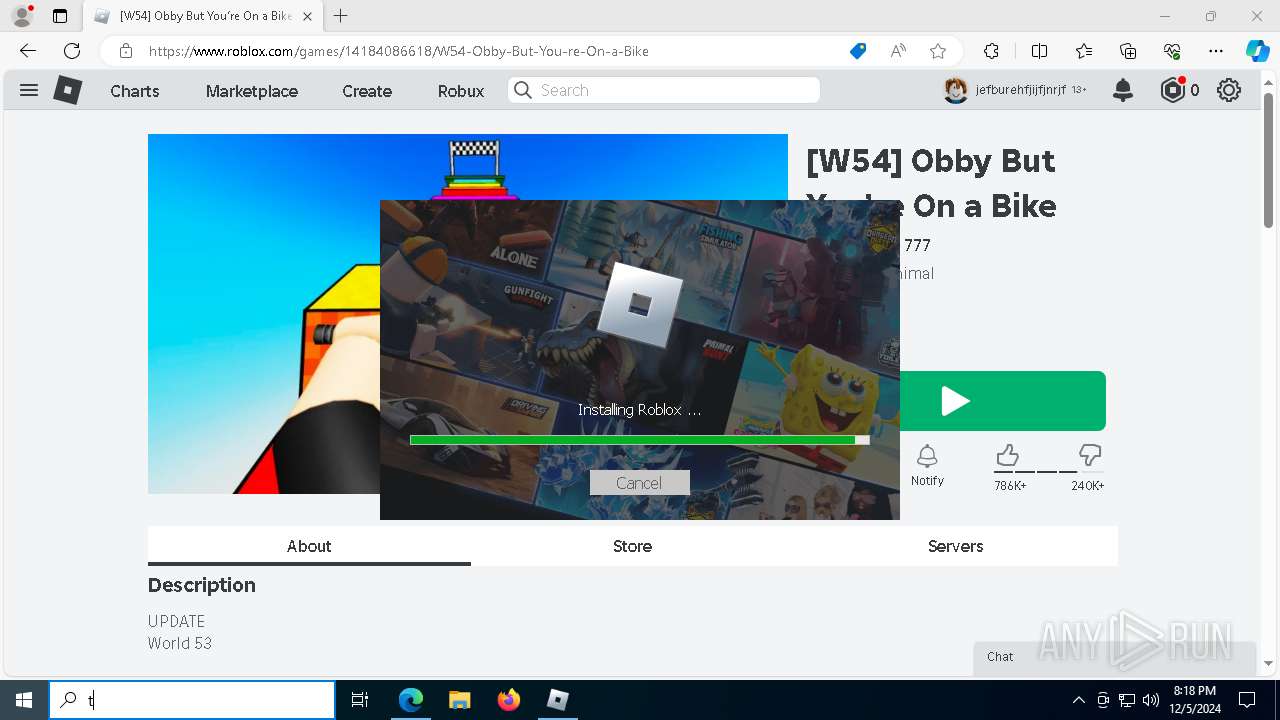1280x720 pixels.
Task: Toggle split screen in Edge
Action: click(1039, 51)
